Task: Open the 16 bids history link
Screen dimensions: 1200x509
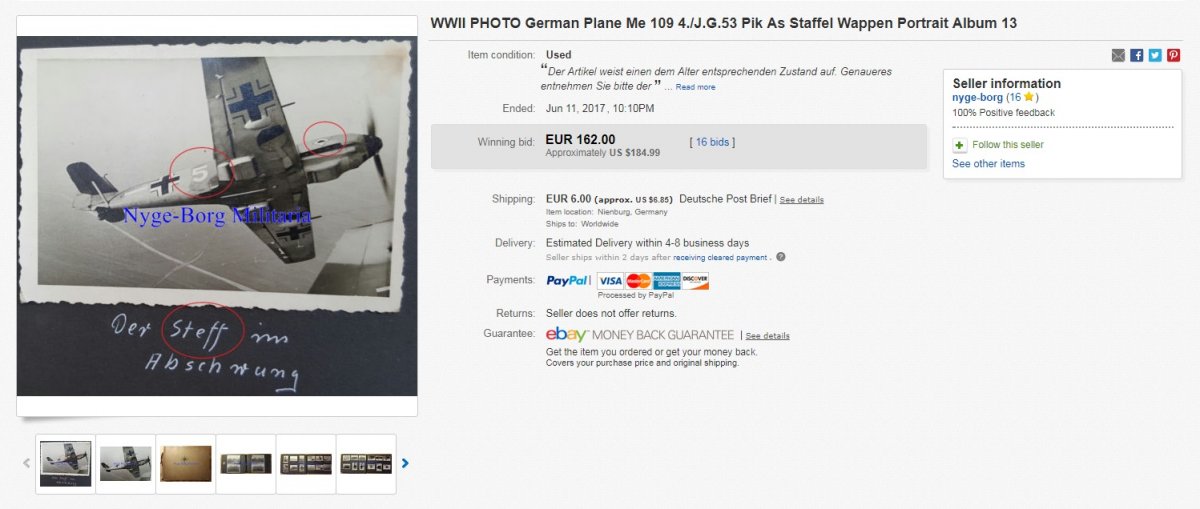Action: (712, 142)
